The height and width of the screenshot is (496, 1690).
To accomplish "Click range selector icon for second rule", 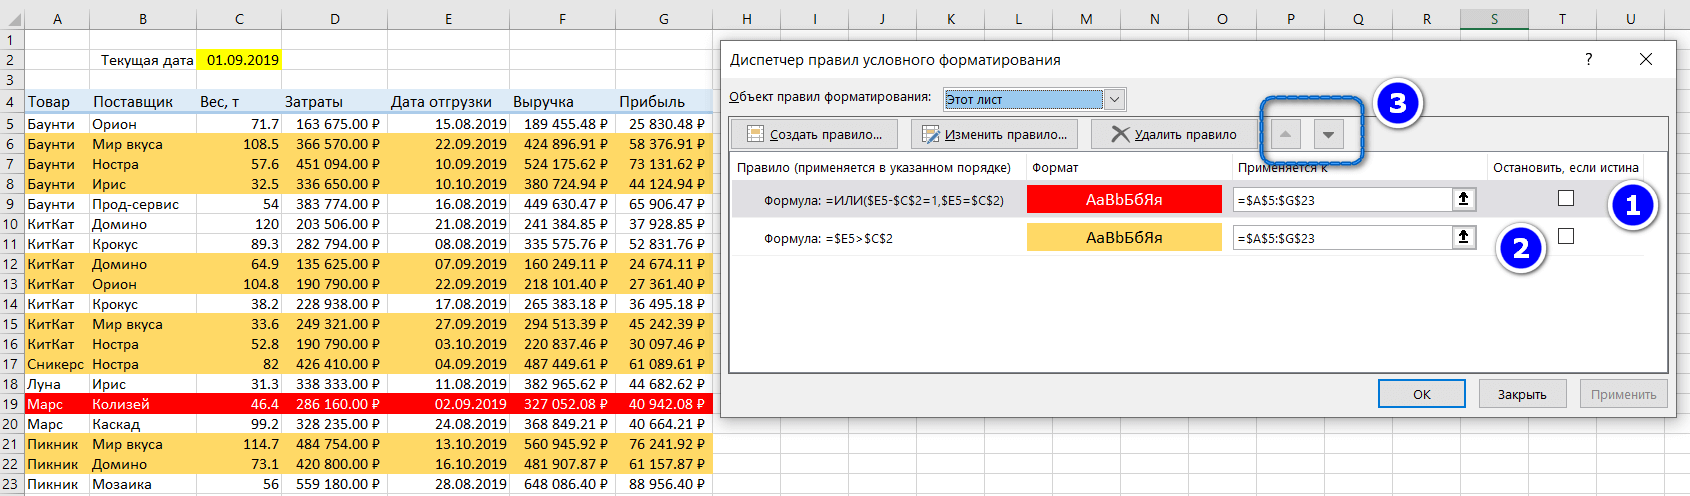I will coord(1463,237).
